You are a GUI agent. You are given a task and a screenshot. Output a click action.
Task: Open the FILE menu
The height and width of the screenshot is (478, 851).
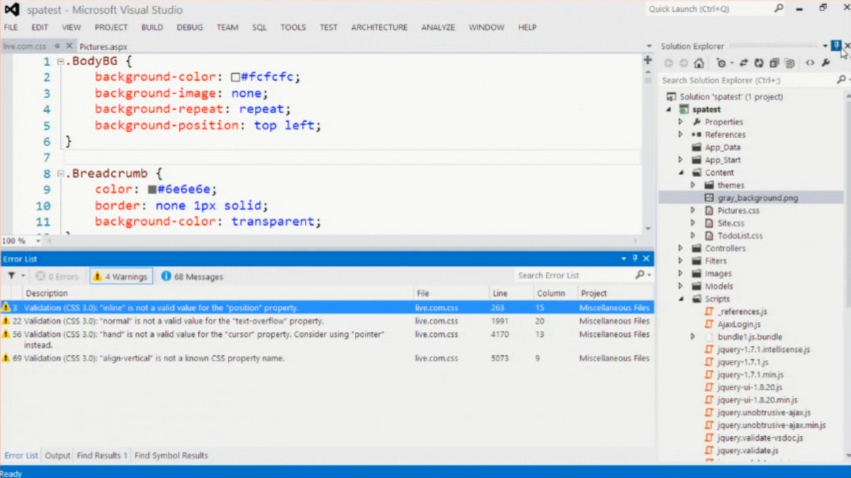[x=11, y=27]
